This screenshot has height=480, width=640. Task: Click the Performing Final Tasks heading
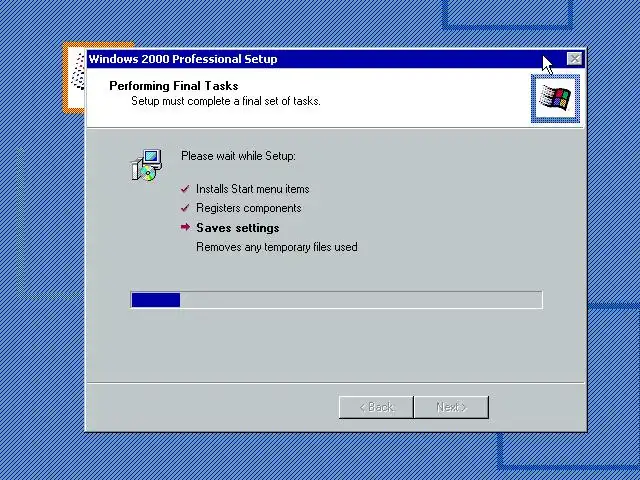coord(174,86)
